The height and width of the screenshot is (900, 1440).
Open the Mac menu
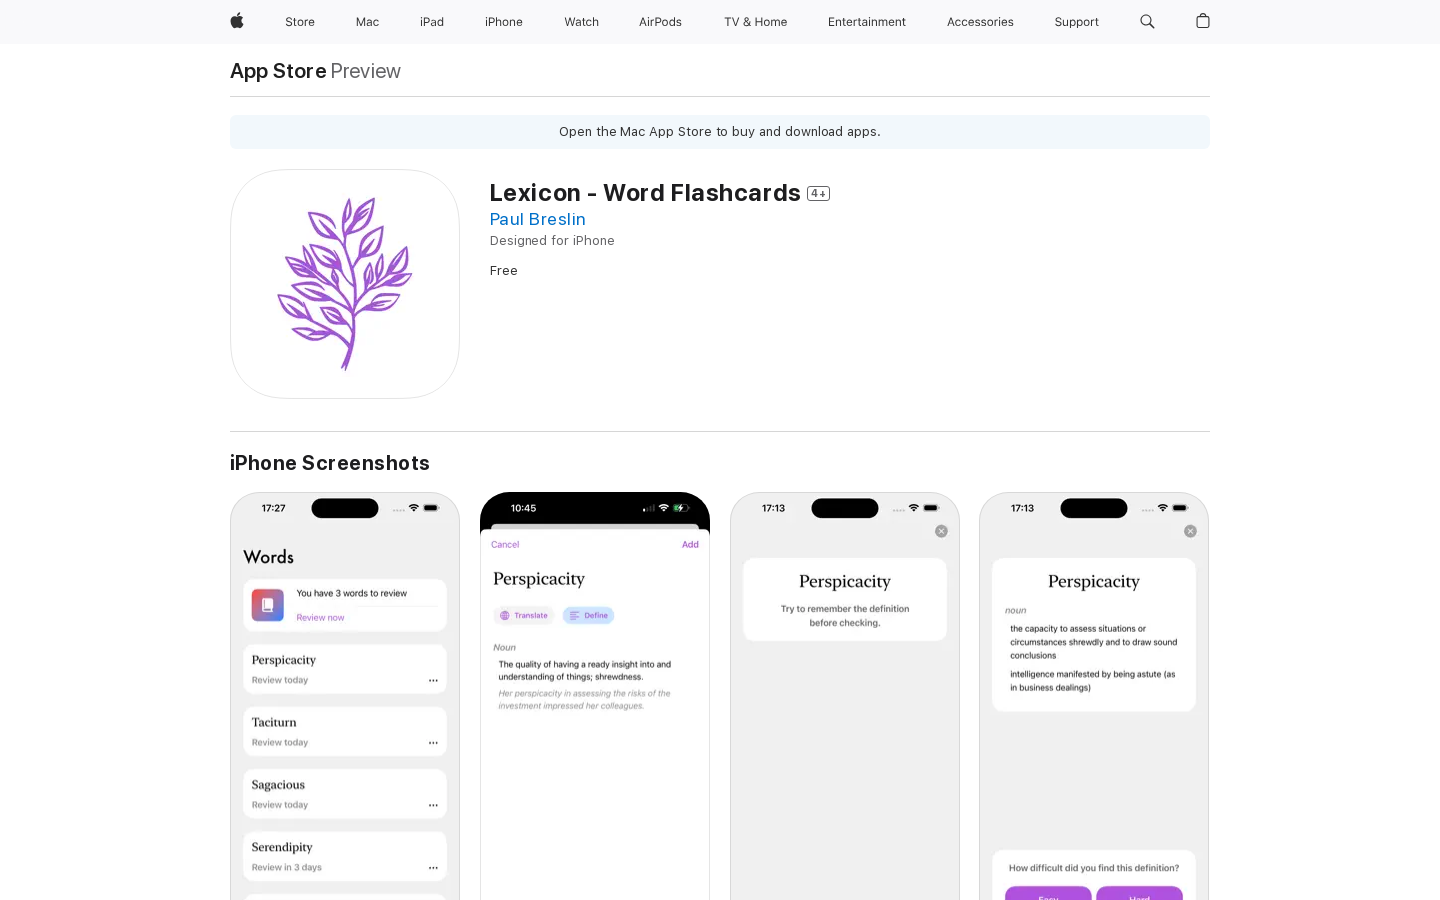pyautogui.click(x=367, y=22)
